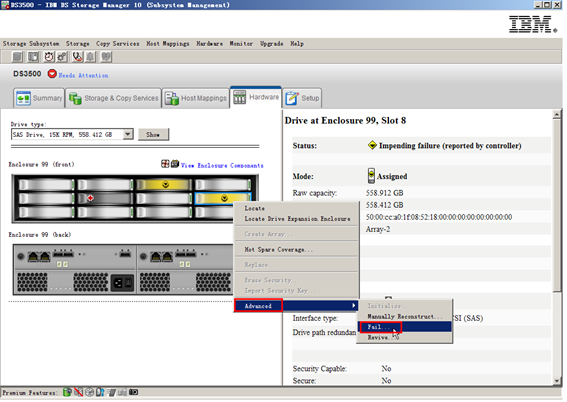This screenshot has width=567, height=402.
Task: Open the Monitor menu
Action: [241, 44]
